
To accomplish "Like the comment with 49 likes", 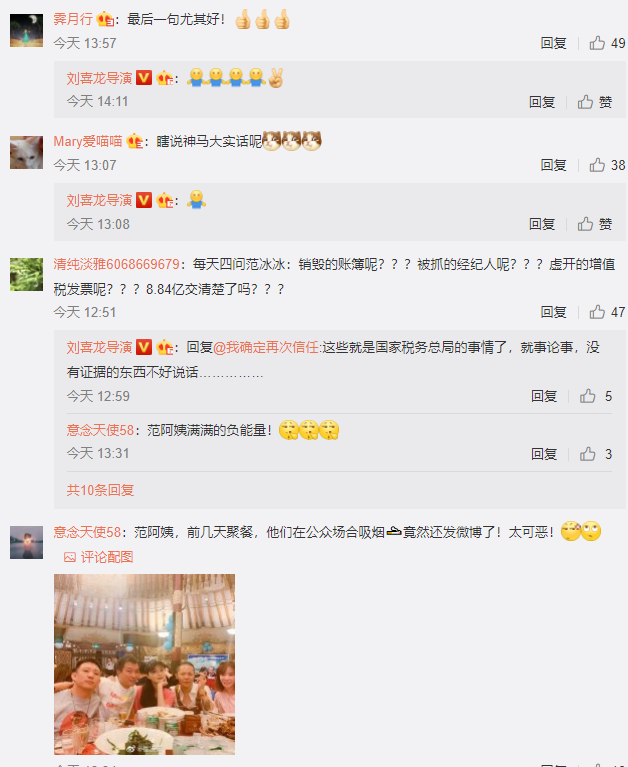I will pyautogui.click(x=607, y=43).
